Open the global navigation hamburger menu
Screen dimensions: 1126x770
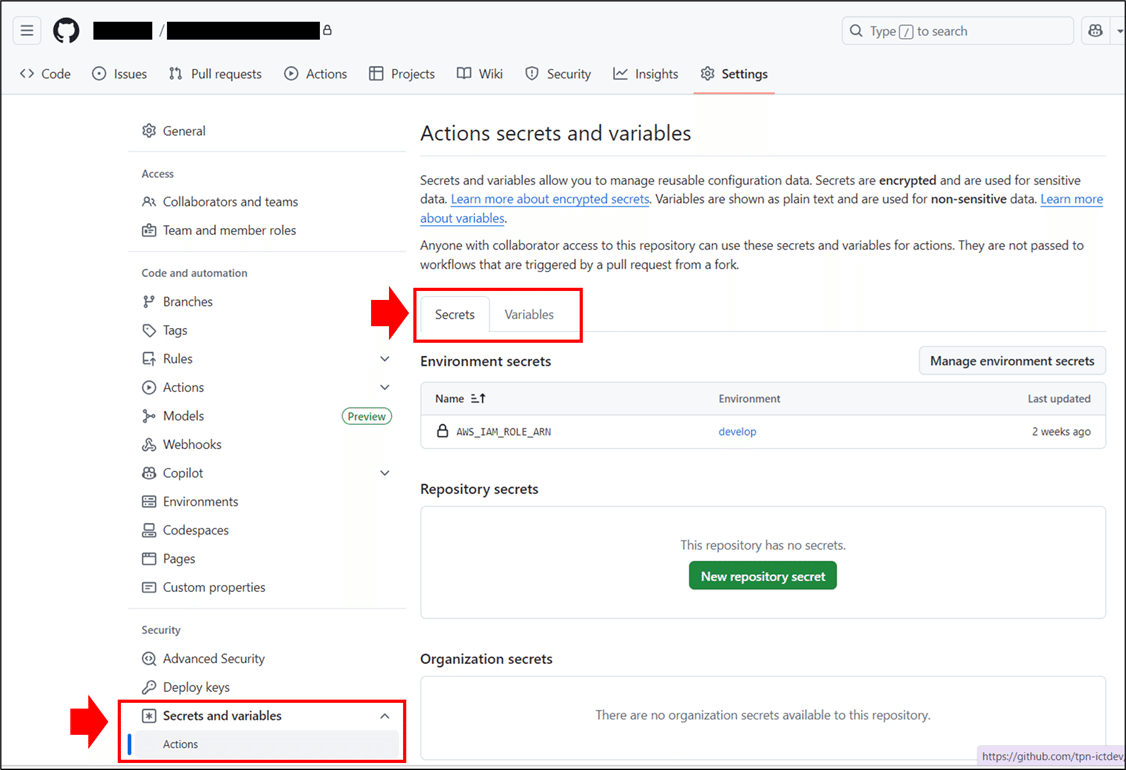coord(26,30)
